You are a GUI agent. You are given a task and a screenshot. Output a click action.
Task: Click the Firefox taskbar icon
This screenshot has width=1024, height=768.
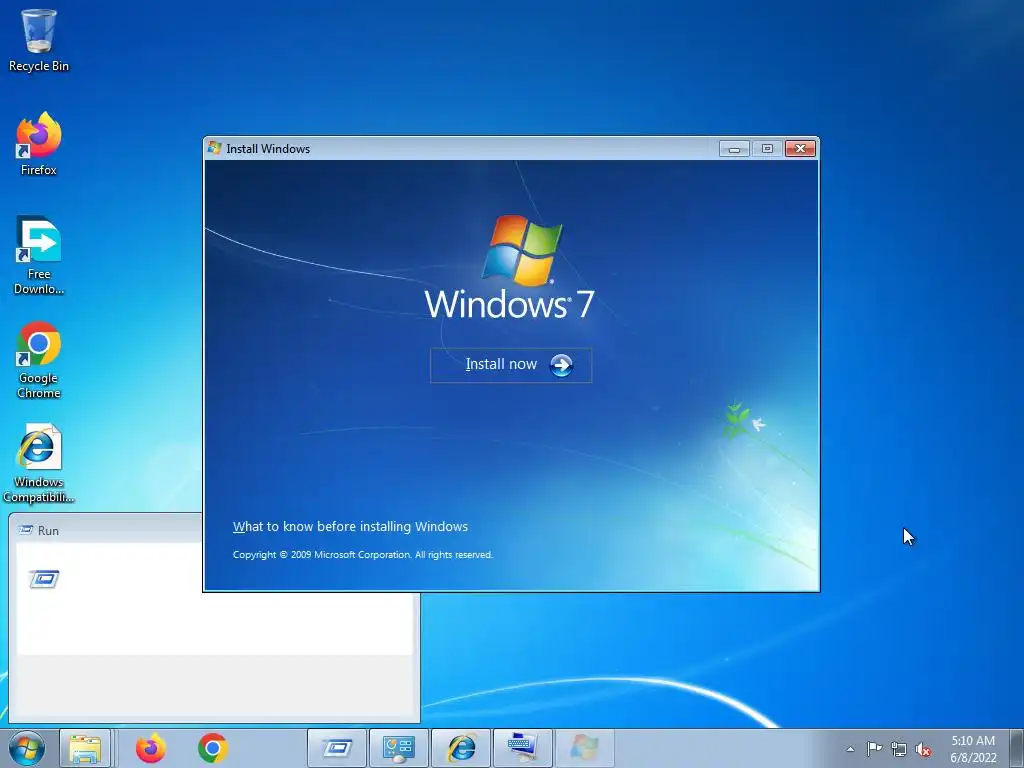tap(150, 748)
